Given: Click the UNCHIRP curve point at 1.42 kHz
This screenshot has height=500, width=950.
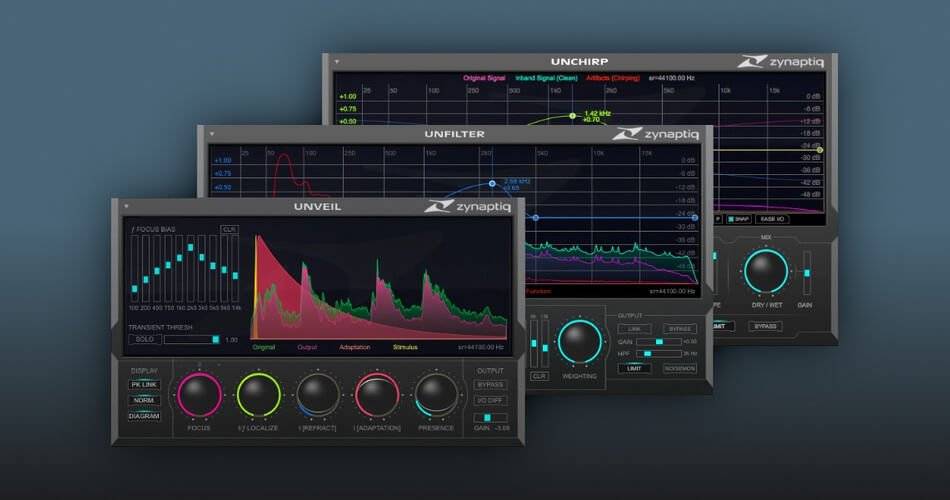Looking at the screenshot, I should click(x=573, y=116).
